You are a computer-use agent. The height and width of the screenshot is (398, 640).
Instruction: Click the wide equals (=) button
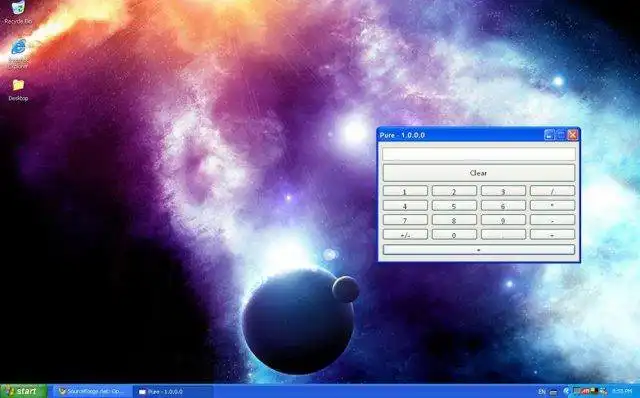[478, 249]
